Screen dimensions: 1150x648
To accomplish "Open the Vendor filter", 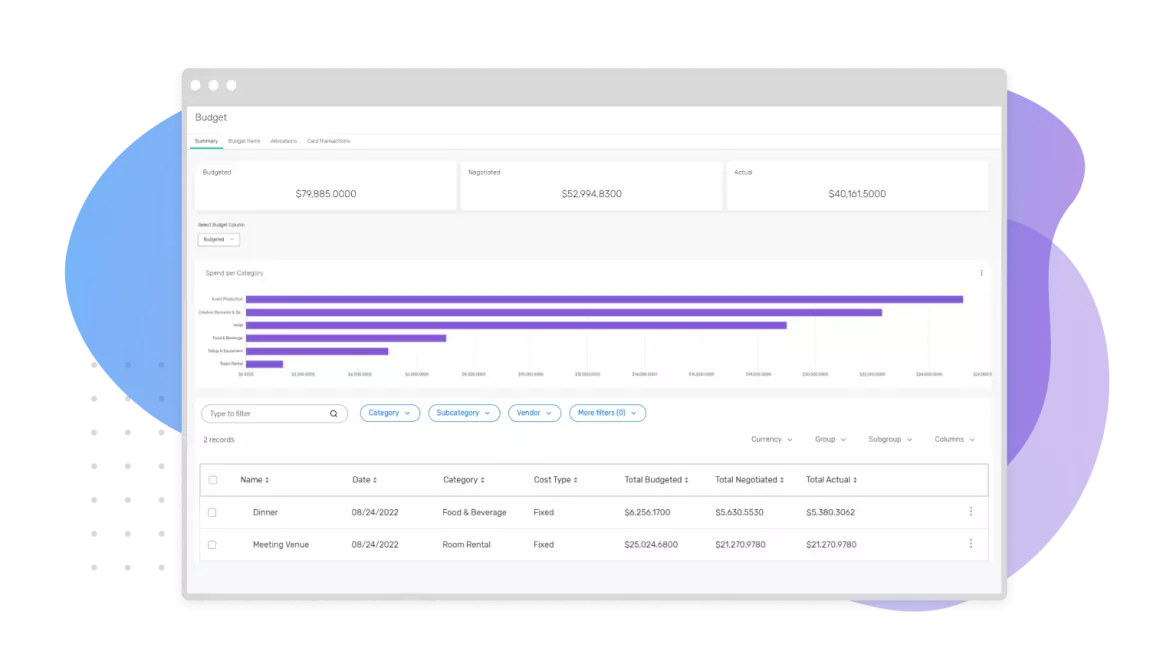I will pyautogui.click(x=534, y=413).
